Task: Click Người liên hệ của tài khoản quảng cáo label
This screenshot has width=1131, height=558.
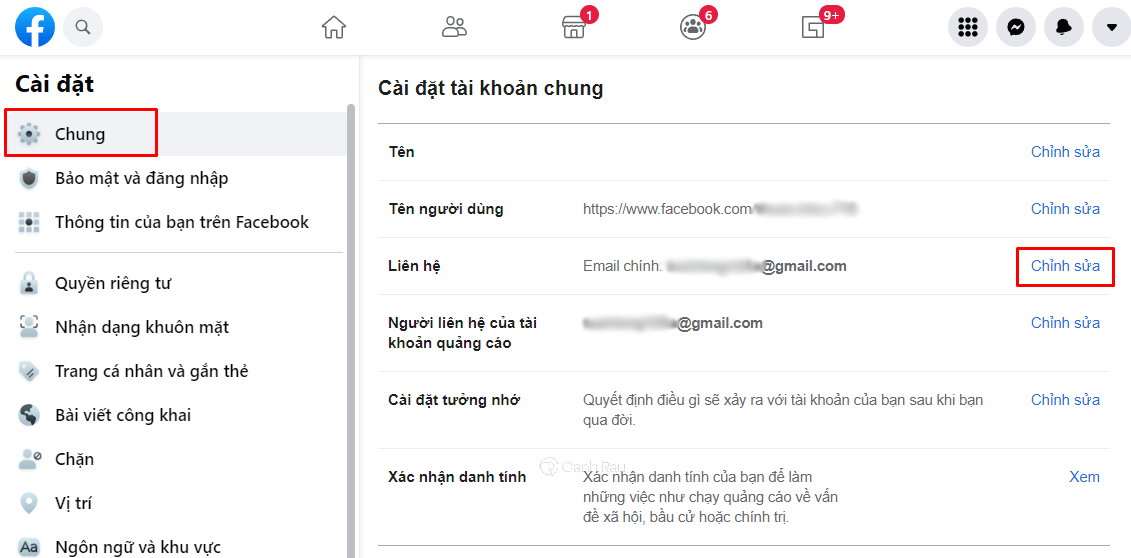Action: coord(462,333)
